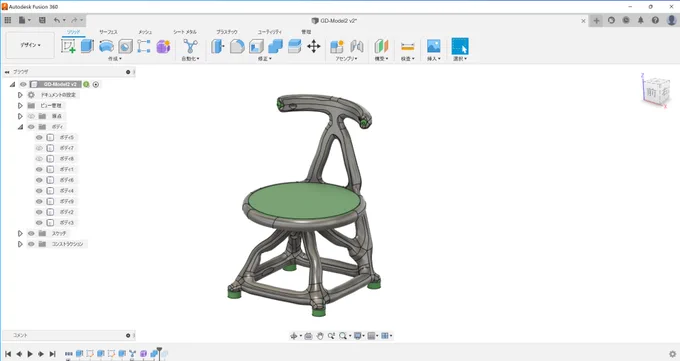Open the Help question mark icon
This screenshot has height=361, width=680.
(655, 20)
